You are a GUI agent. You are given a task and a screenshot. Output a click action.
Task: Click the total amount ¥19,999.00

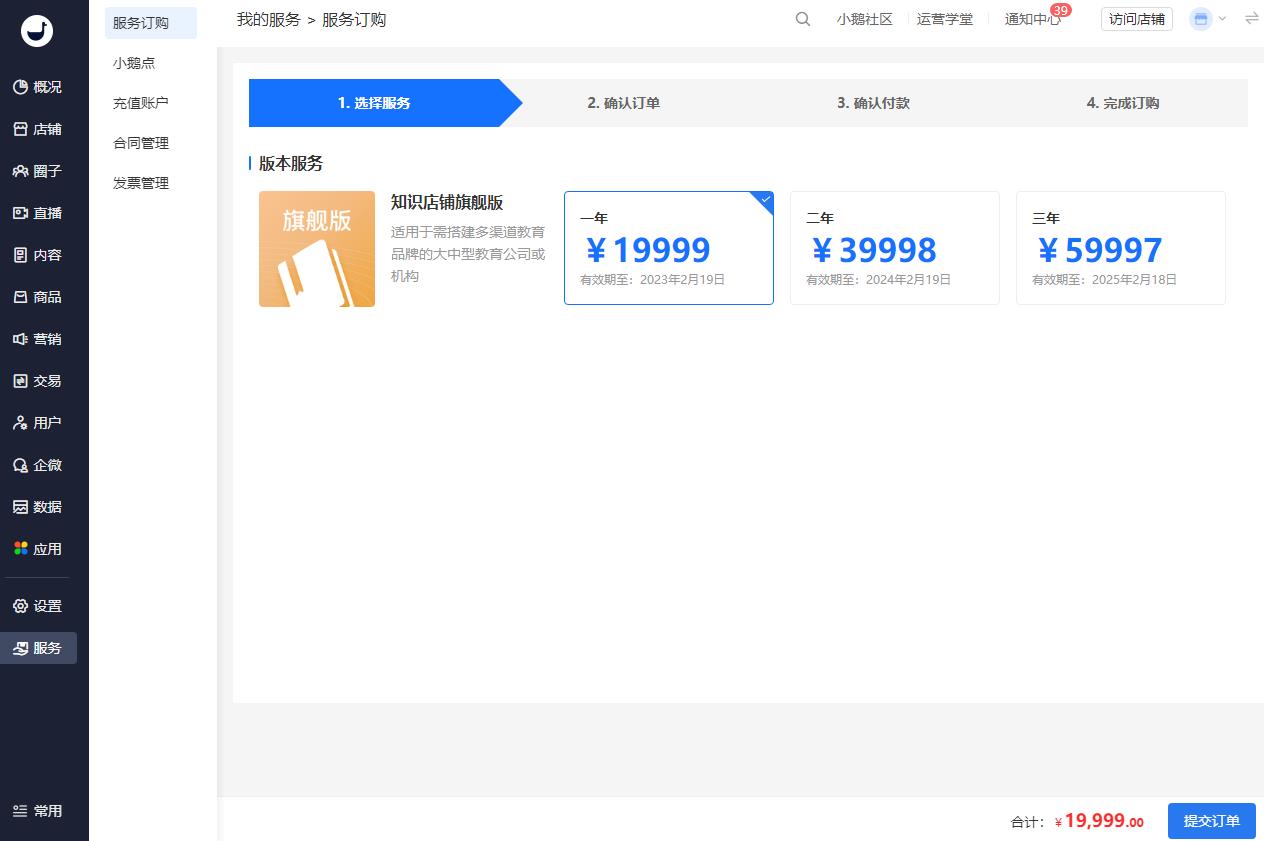click(1099, 821)
